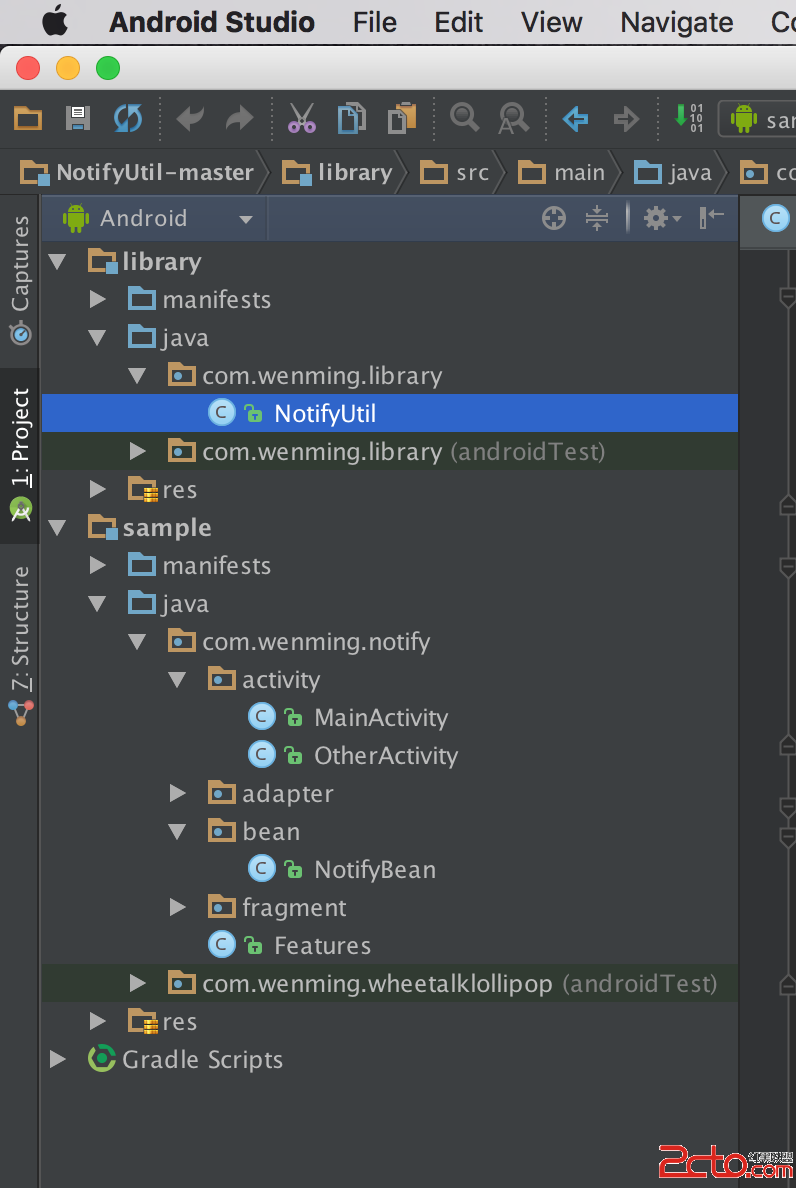Viewport: 796px width, 1188px height.
Task: Click the Back navigation arrow
Action: coord(575,120)
